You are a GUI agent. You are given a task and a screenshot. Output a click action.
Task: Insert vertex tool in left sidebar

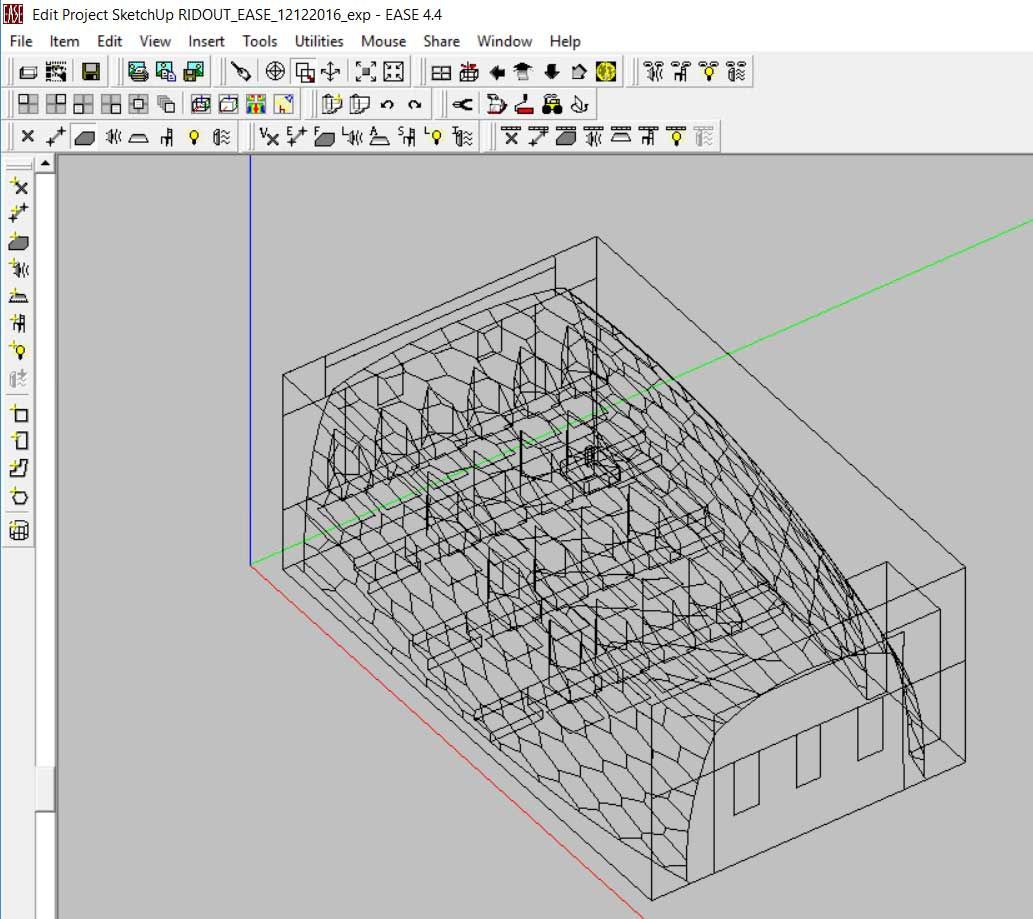tap(19, 186)
